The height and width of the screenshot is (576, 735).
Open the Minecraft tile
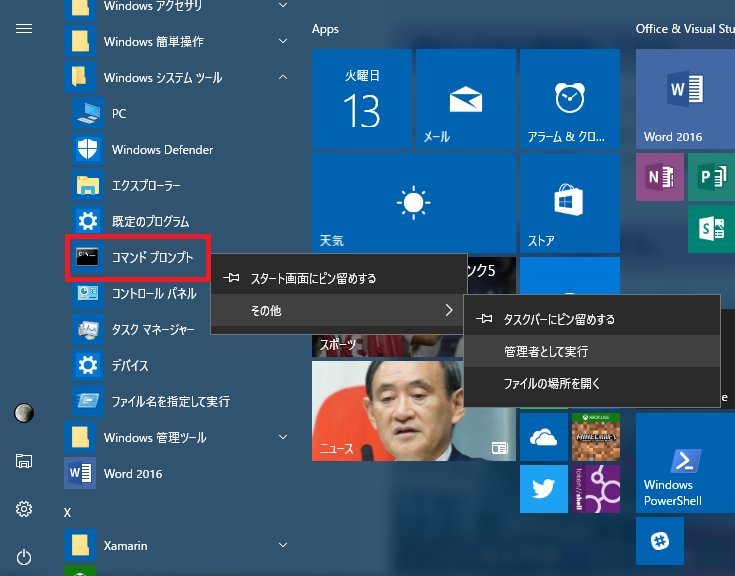(596, 437)
